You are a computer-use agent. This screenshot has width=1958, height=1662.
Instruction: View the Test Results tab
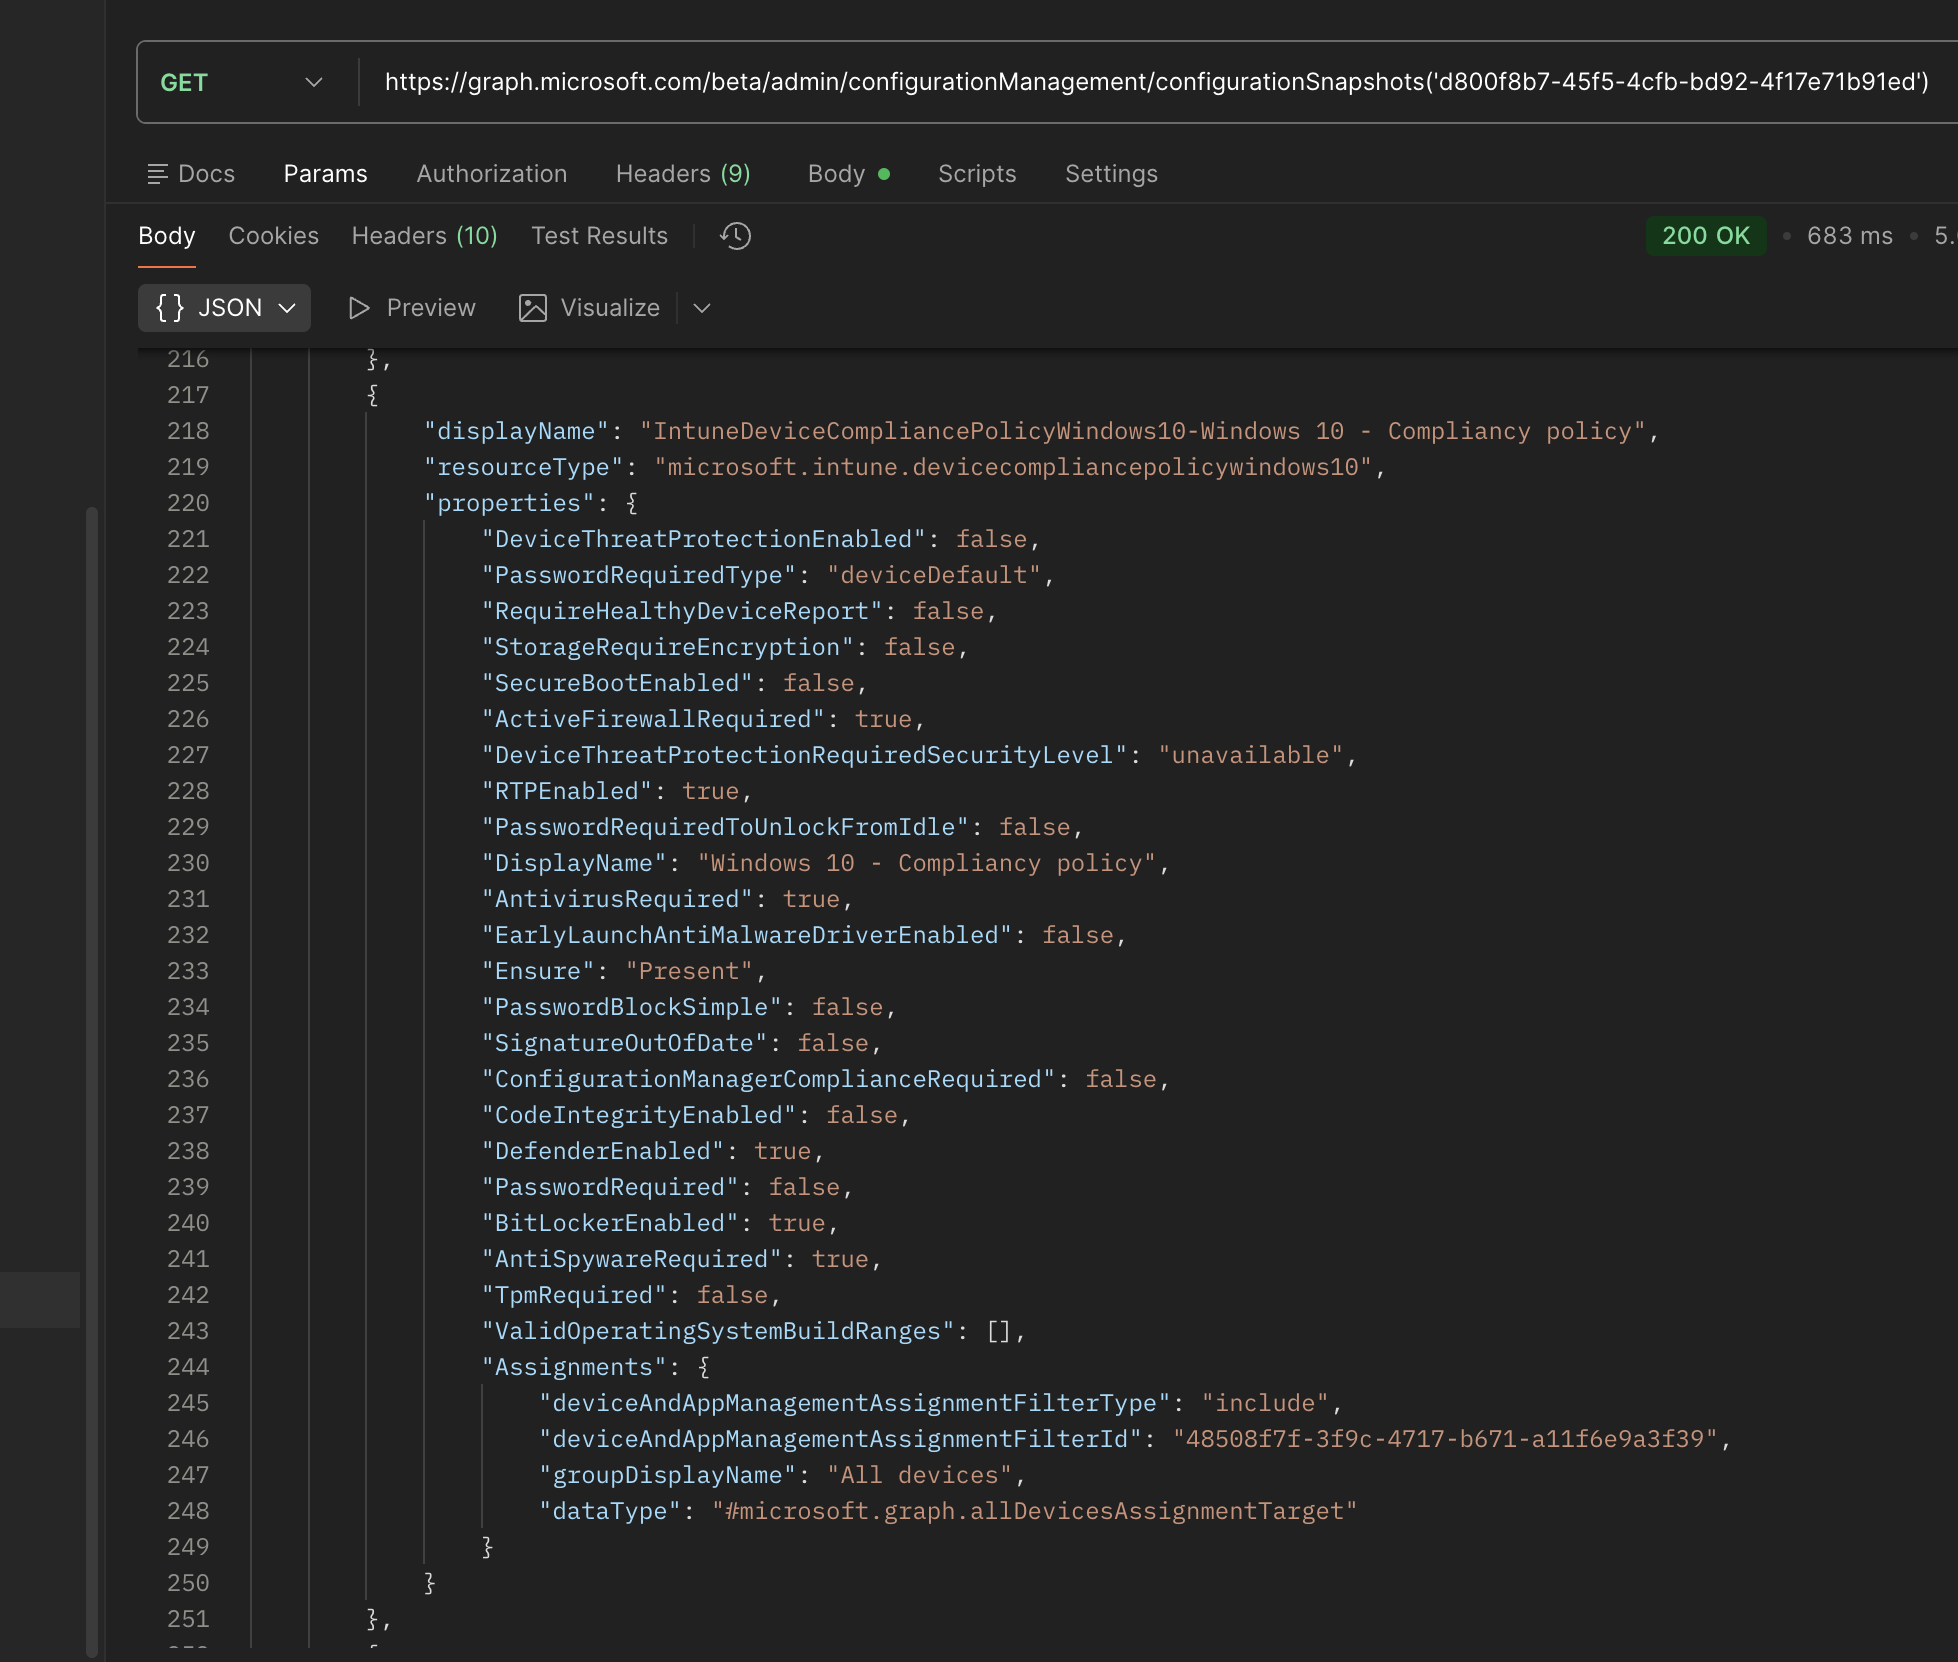[599, 236]
